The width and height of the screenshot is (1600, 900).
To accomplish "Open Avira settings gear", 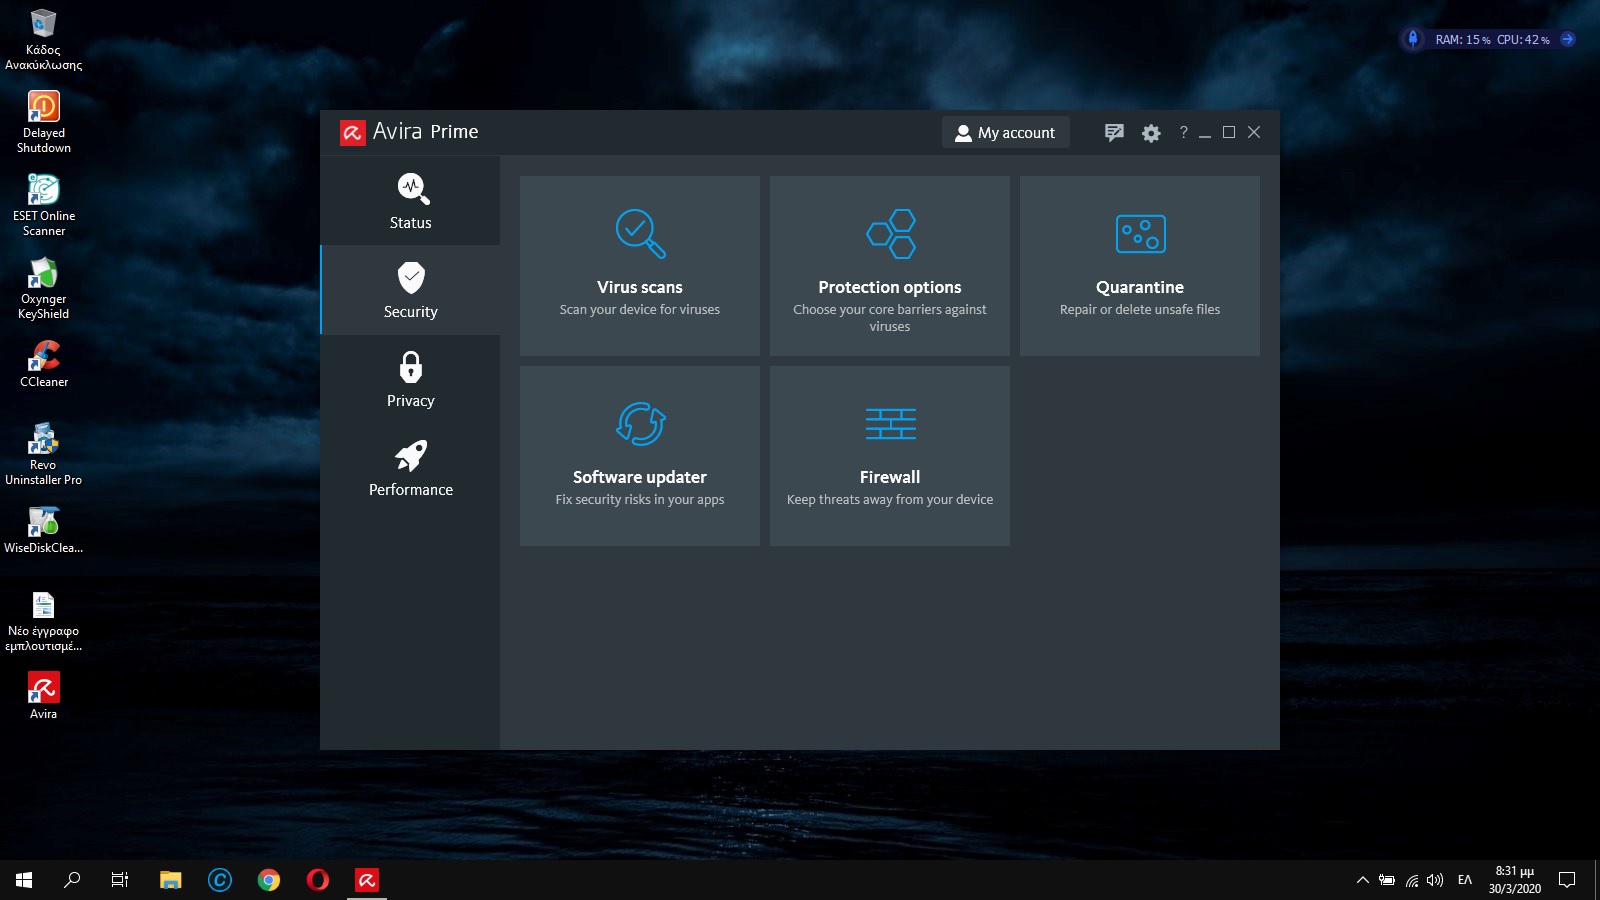I will point(1151,133).
